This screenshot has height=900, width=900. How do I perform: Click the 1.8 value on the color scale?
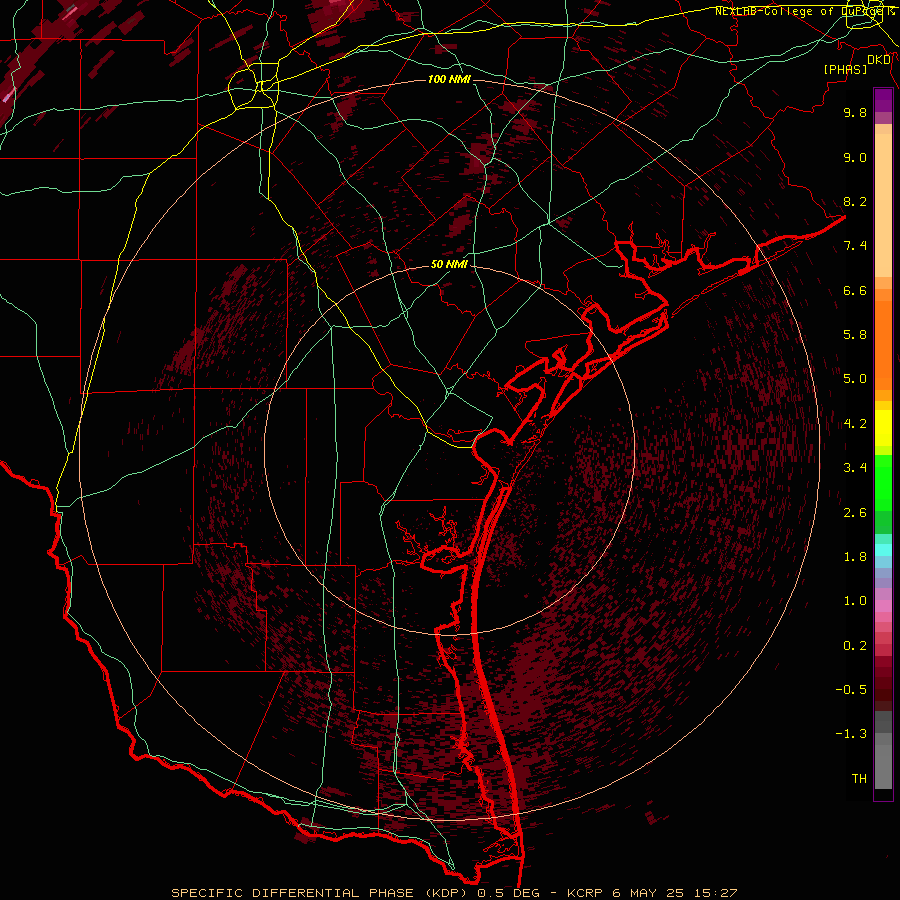pyautogui.click(x=855, y=557)
